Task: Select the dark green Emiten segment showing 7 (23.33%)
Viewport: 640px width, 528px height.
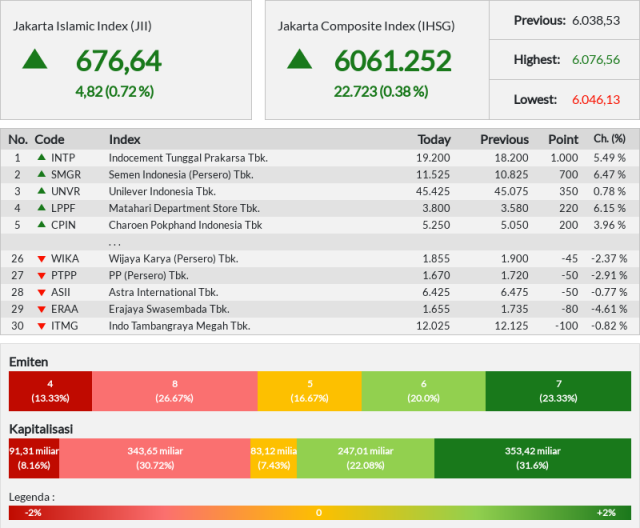Action: [558, 391]
